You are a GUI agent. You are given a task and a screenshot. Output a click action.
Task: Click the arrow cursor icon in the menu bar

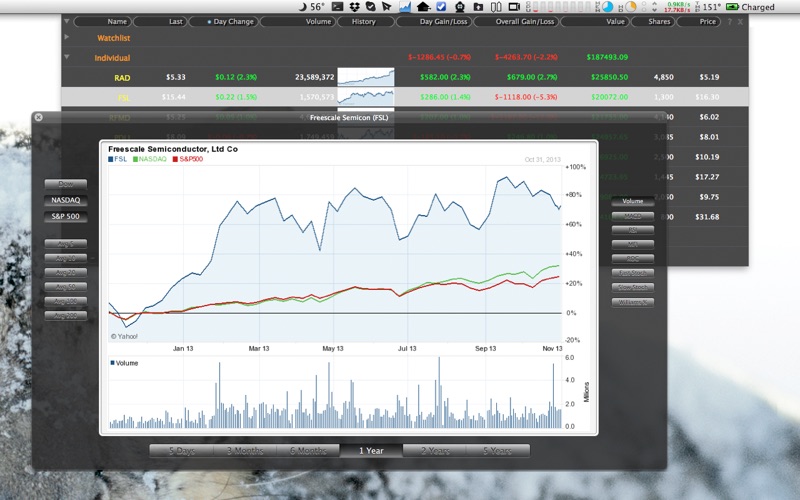tap(386, 7)
